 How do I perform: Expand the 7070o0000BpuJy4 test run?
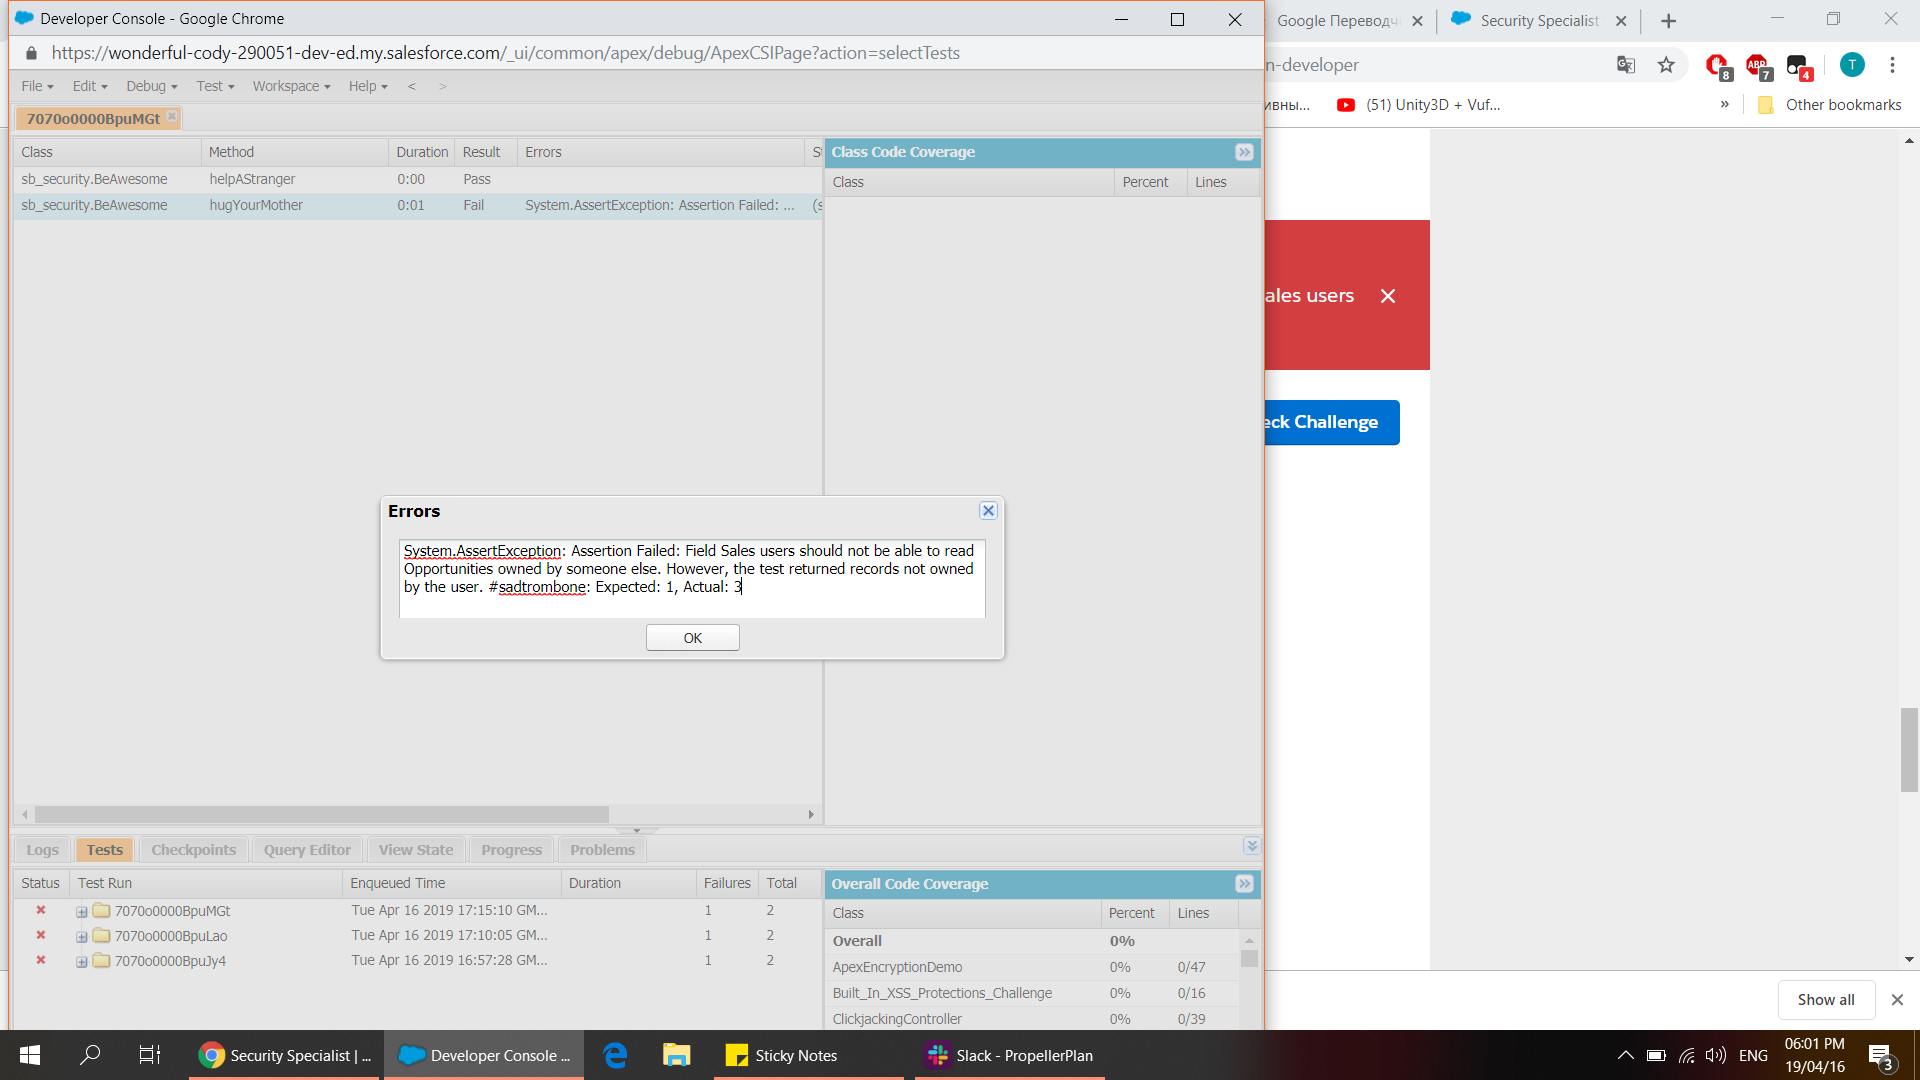[82, 962]
